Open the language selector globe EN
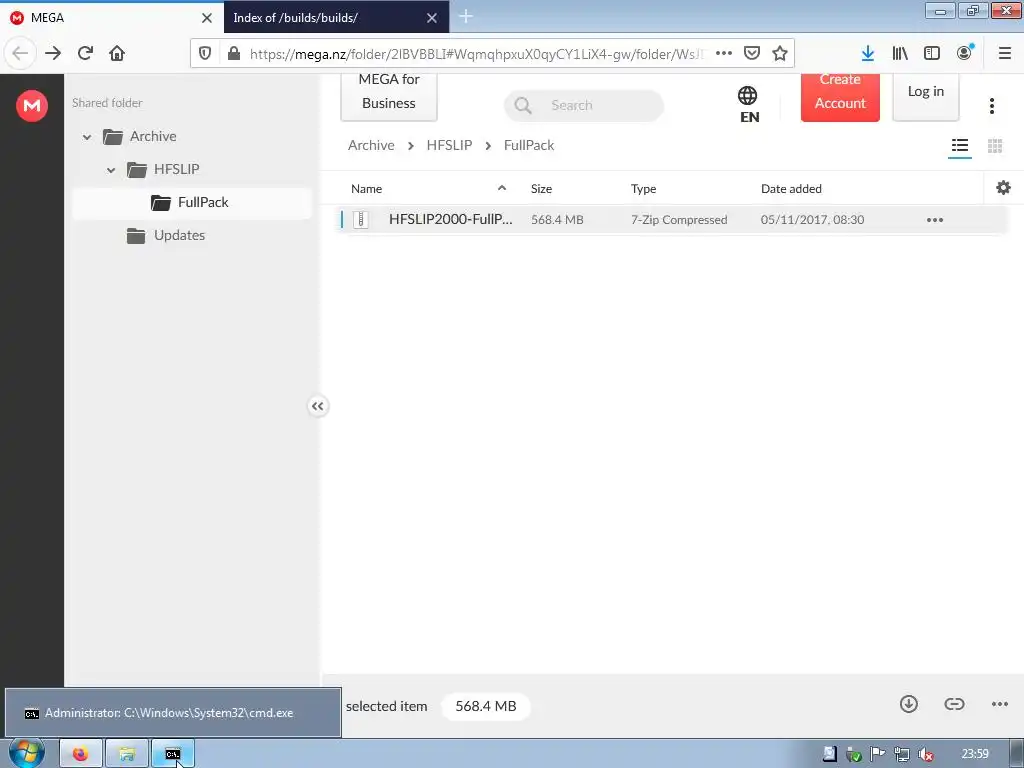This screenshot has height=768, width=1024. click(x=748, y=104)
